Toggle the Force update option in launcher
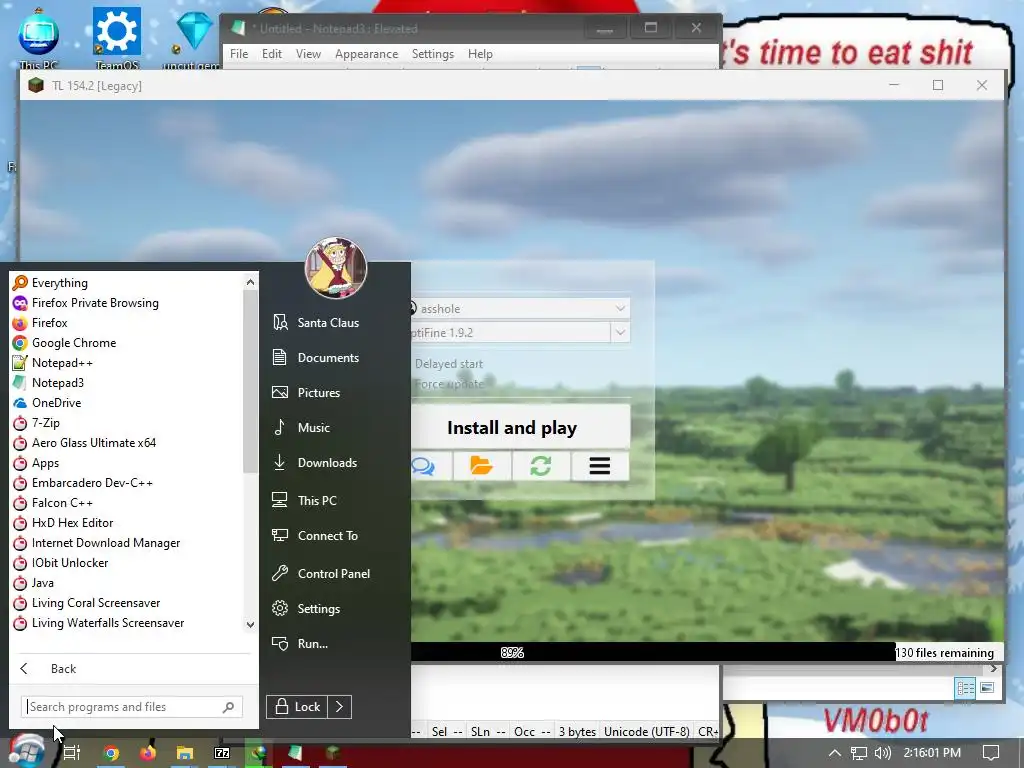 point(449,384)
